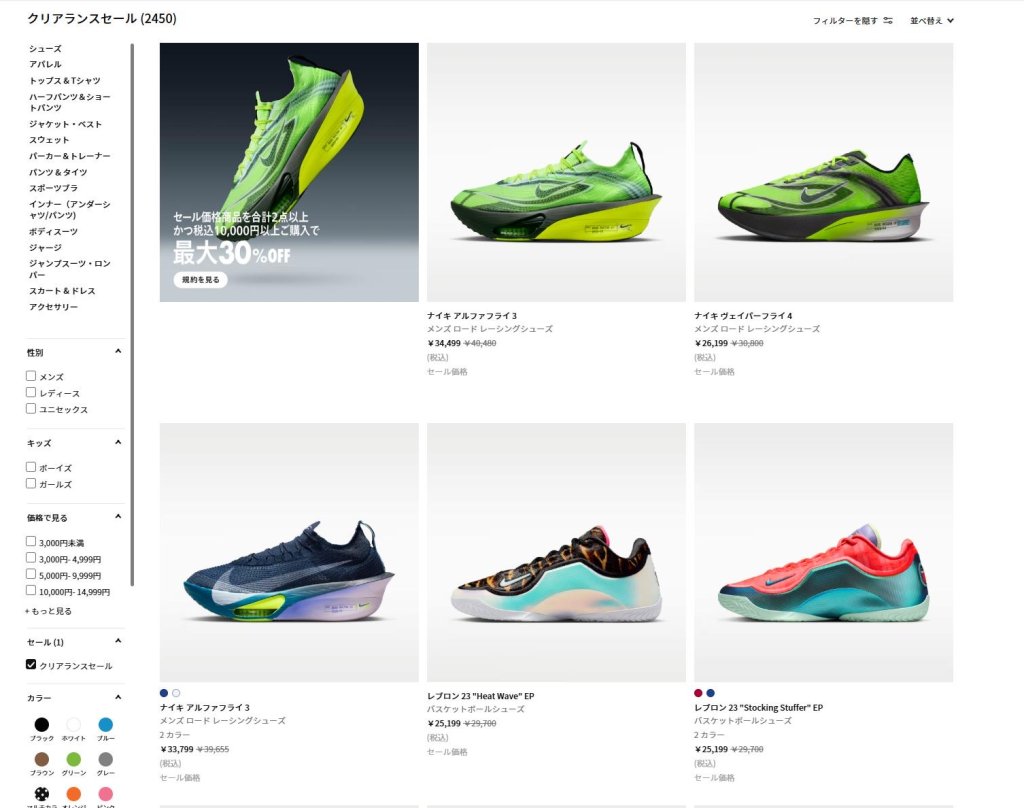Choose the blue color dot under Stocking Stuffer
Viewport: 1024px width, 808px height.
pos(710,692)
